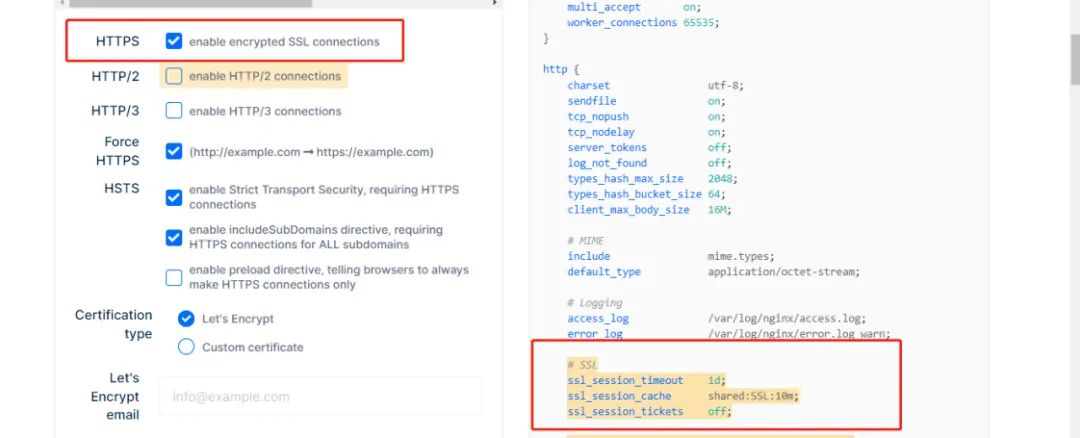Choose Custom certificate radio option
Viewport: 1080px width, 438px height.
coord(186,347)
